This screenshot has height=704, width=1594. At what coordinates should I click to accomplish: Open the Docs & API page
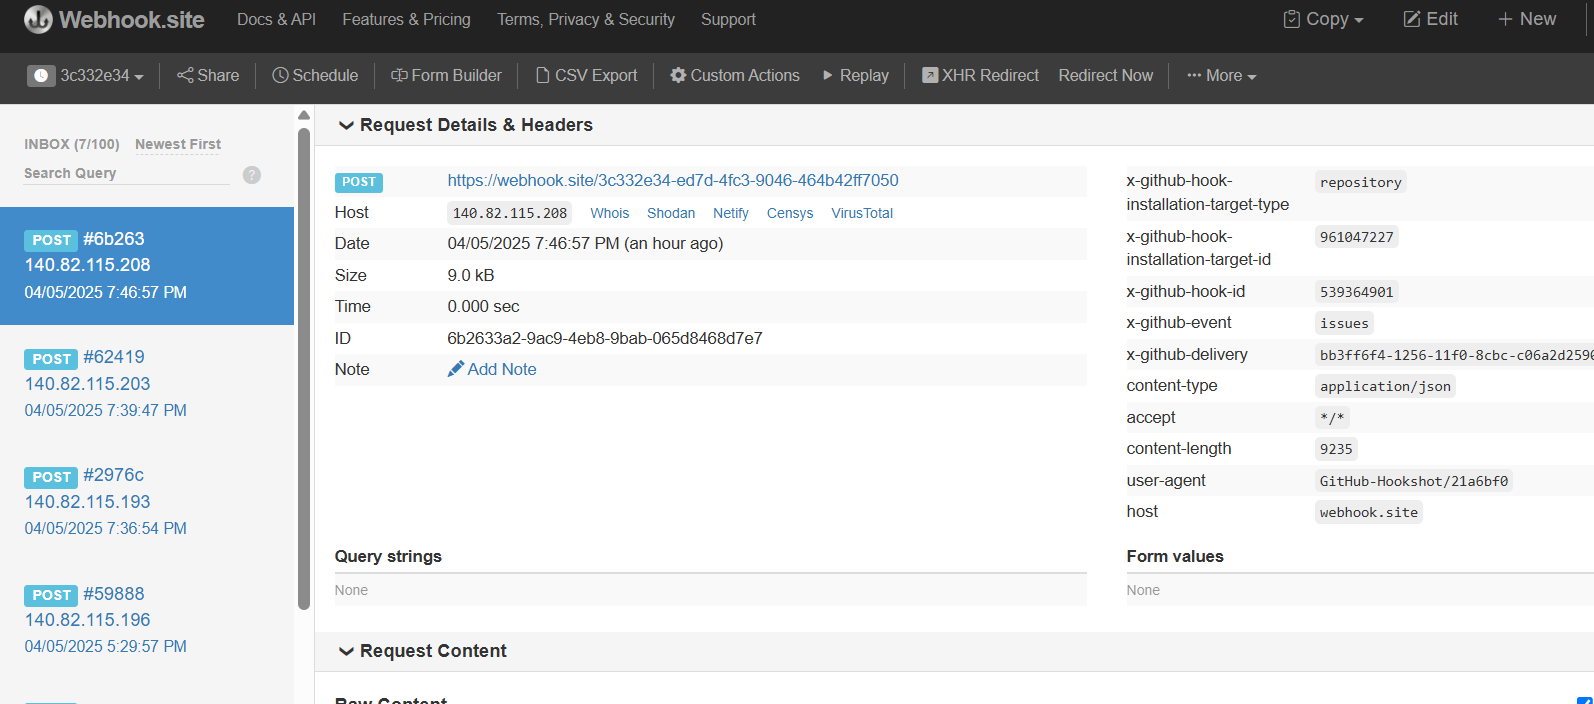276,20
